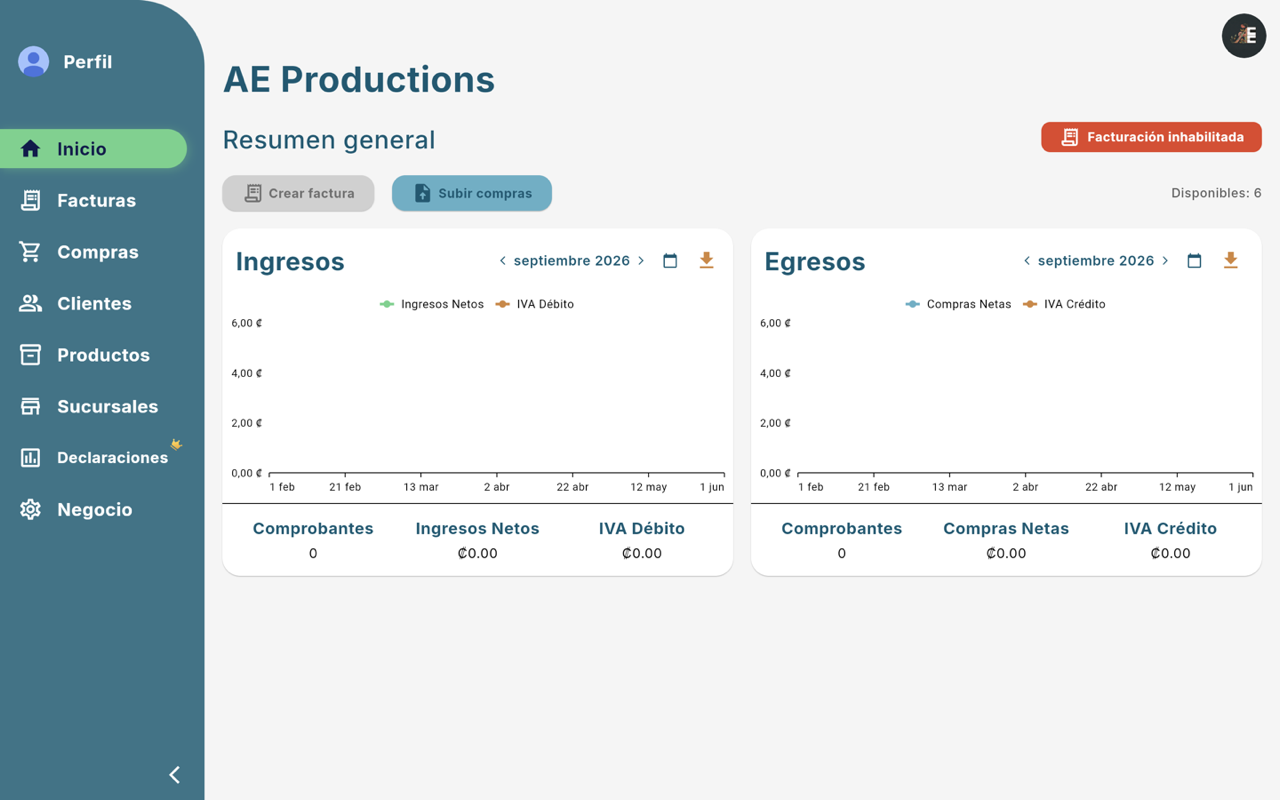Open the Perfil link in sidebar
Screen dimensions: 1280x800
pyautogui.click(x=88, y=62)
